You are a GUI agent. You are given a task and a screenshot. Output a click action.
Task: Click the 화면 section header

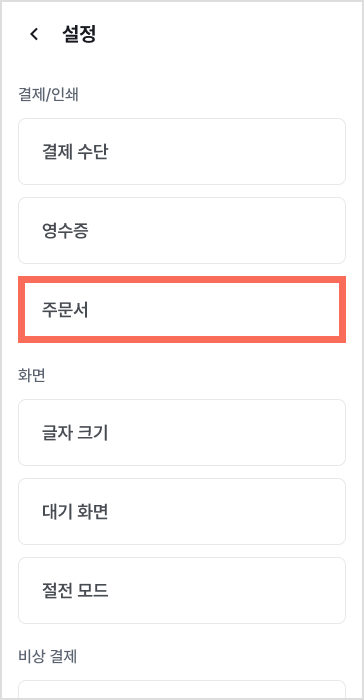click(32, 376)
